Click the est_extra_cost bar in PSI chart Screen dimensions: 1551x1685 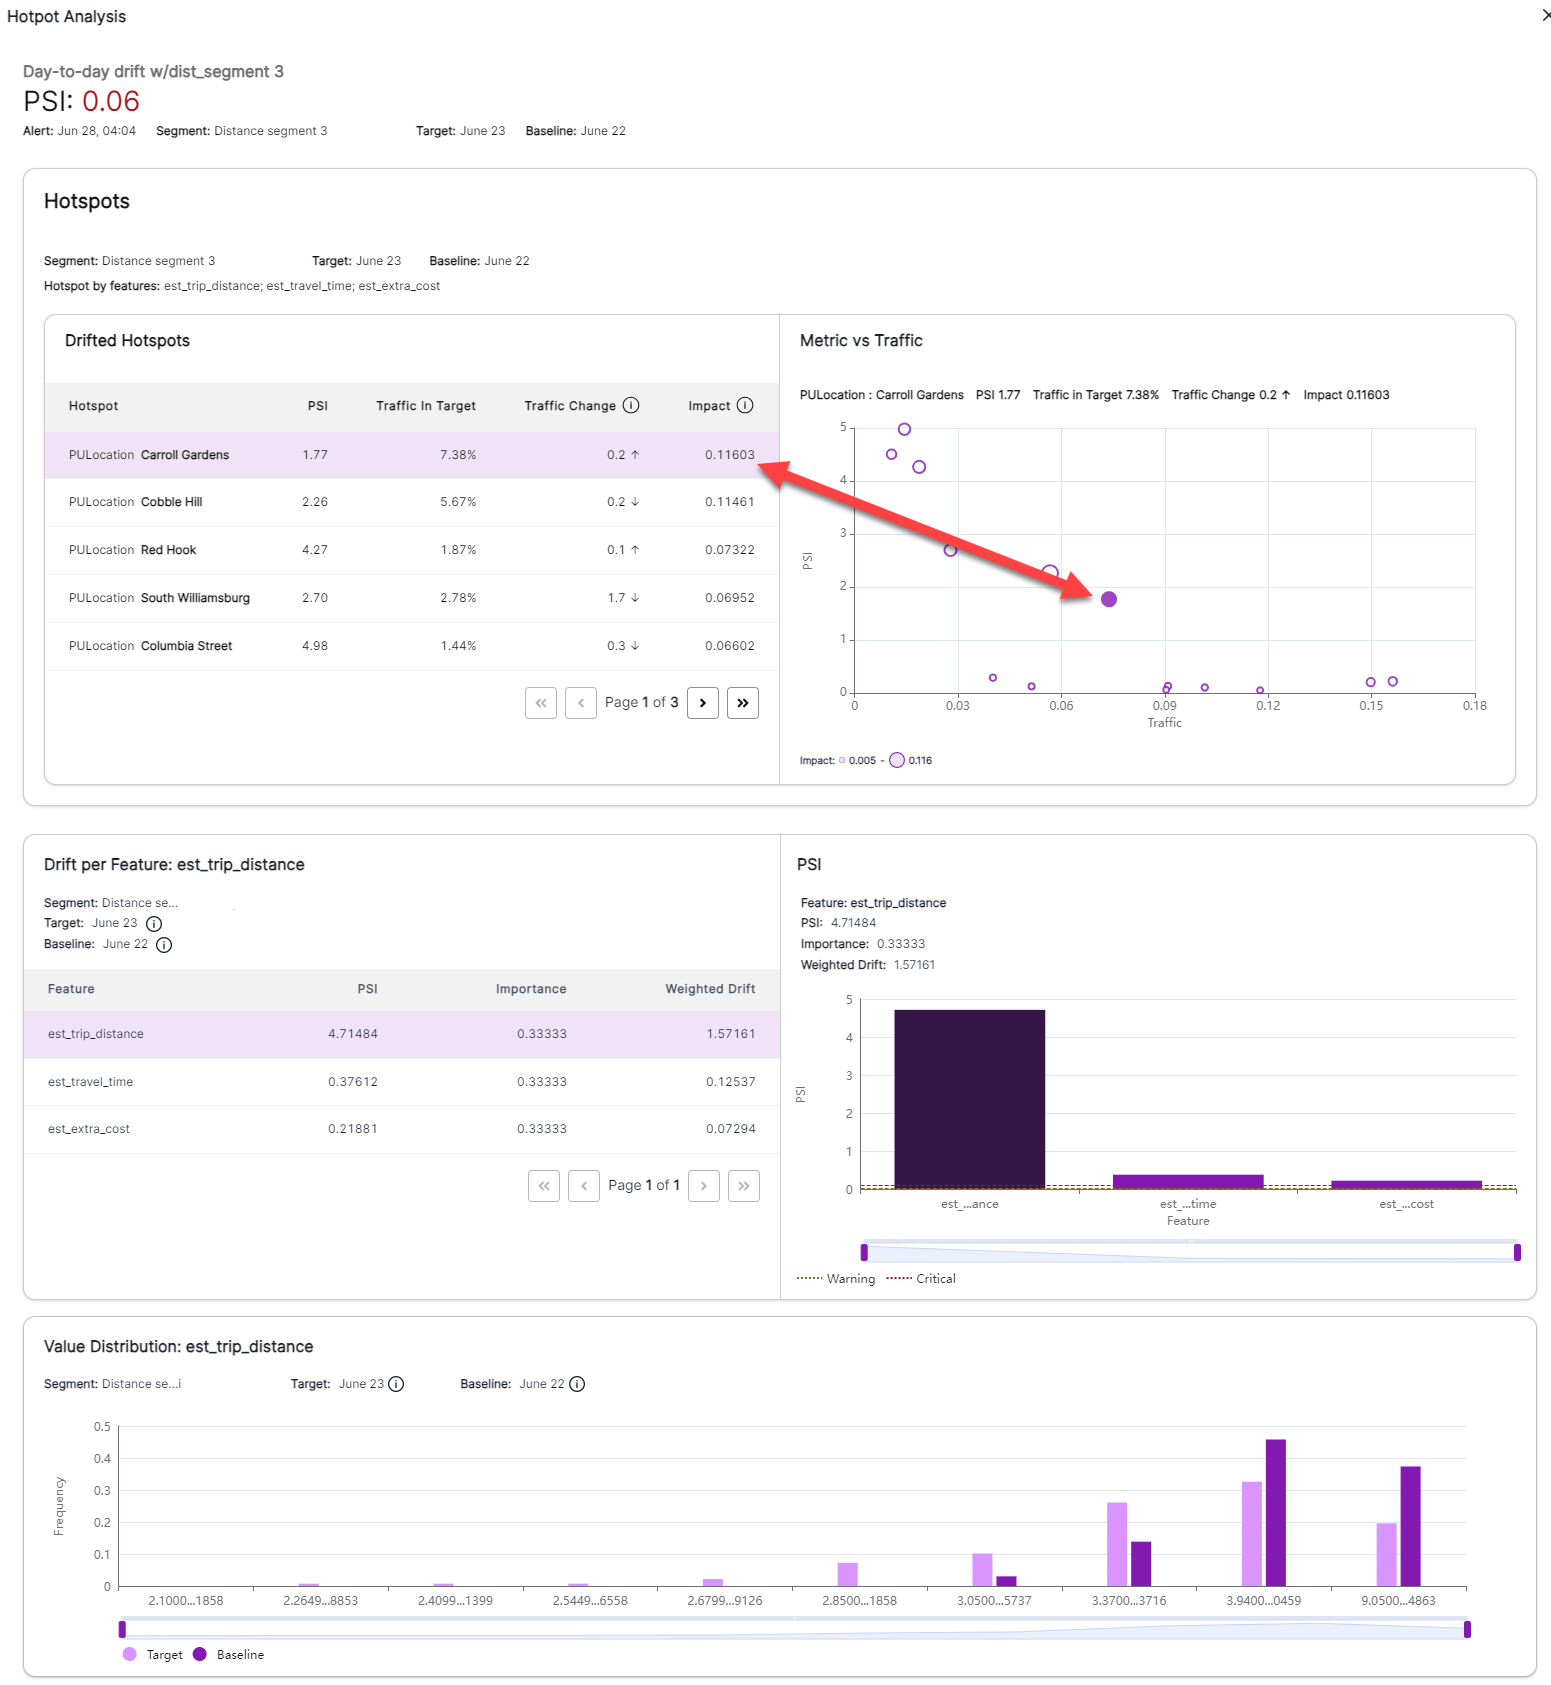[1406, 1185]
